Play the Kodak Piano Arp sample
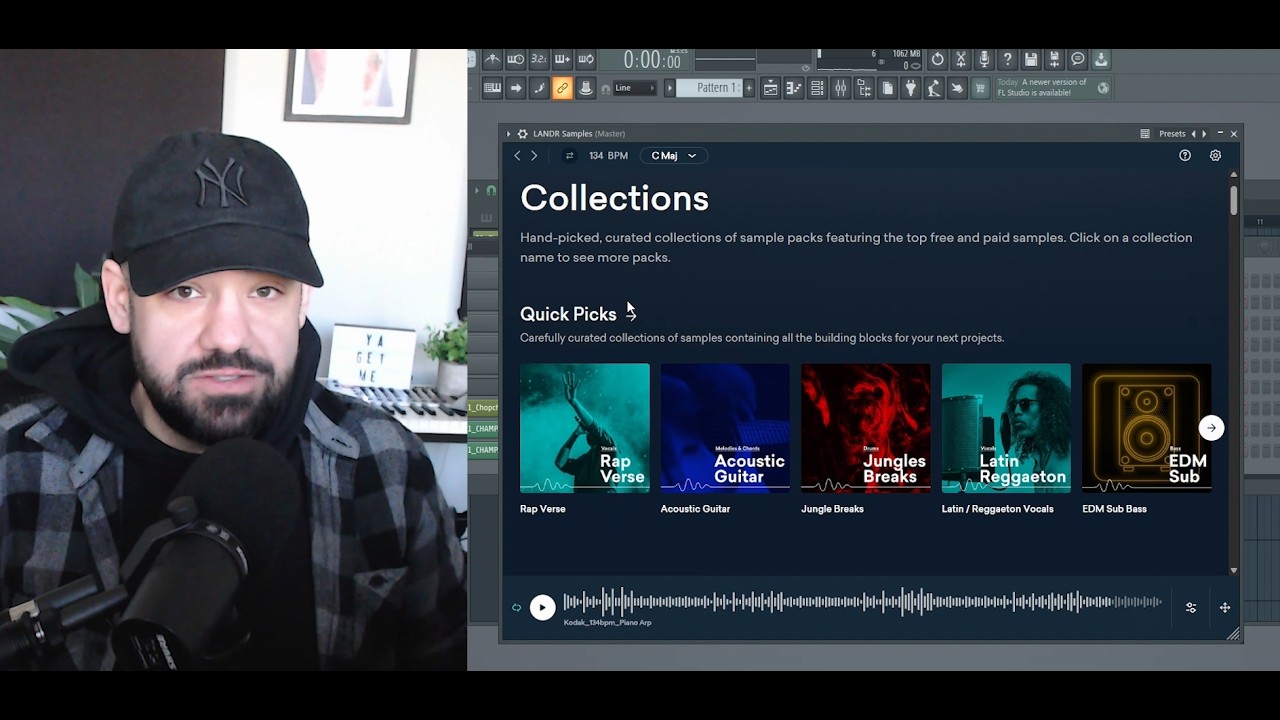Screen dimensions: 1280x720 coord(542,607)
